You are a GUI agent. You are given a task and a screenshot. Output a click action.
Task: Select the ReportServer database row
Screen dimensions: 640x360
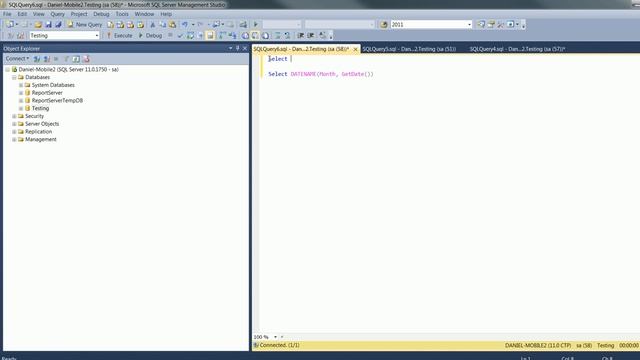[47, 93]
